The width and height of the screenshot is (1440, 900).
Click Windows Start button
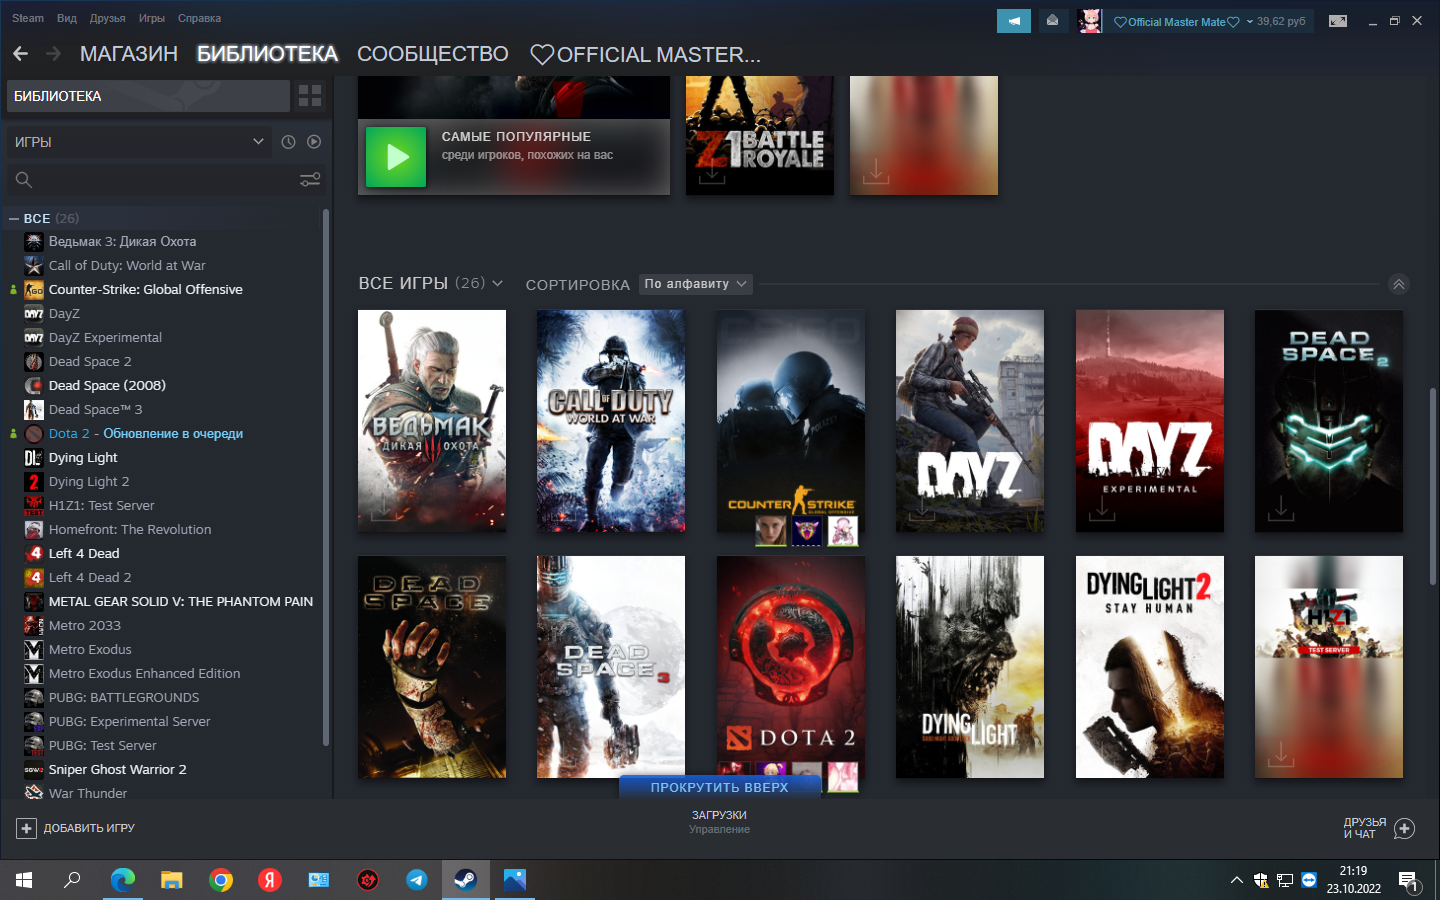coord(24,880)
